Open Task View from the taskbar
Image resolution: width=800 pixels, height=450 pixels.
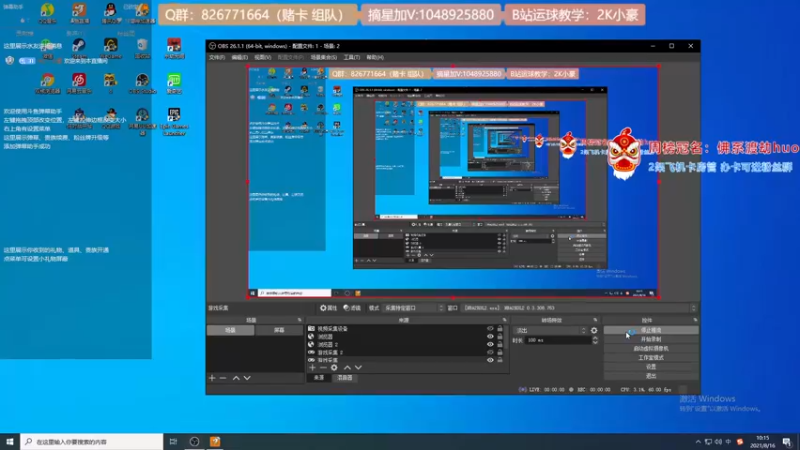(173, 442)
